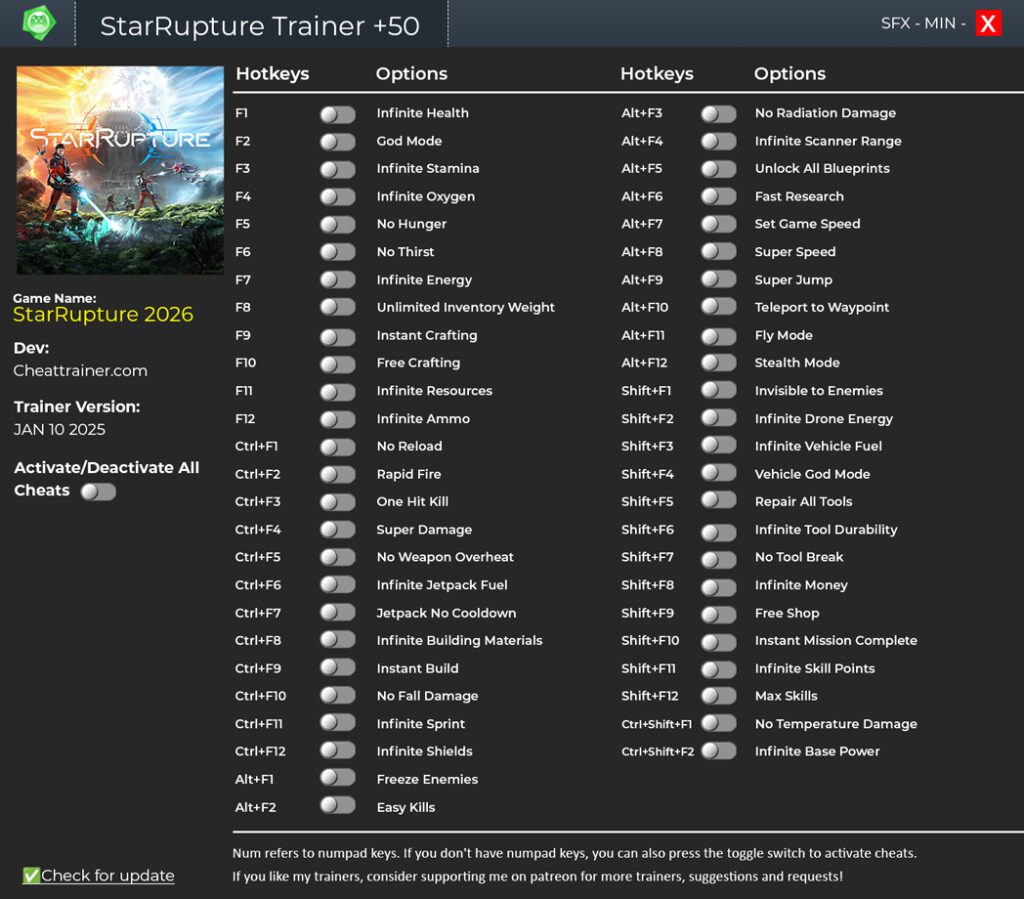Enable Set Game Speed toggle
This screenshot has width=1024, height=899.
point(718,225)
